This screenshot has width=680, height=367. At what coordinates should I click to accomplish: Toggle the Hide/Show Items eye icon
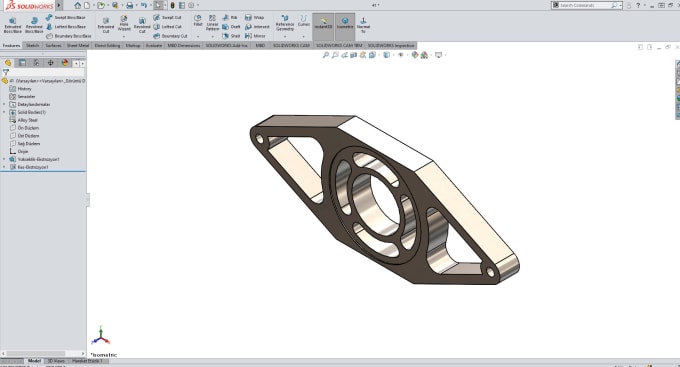click(401, 55)
